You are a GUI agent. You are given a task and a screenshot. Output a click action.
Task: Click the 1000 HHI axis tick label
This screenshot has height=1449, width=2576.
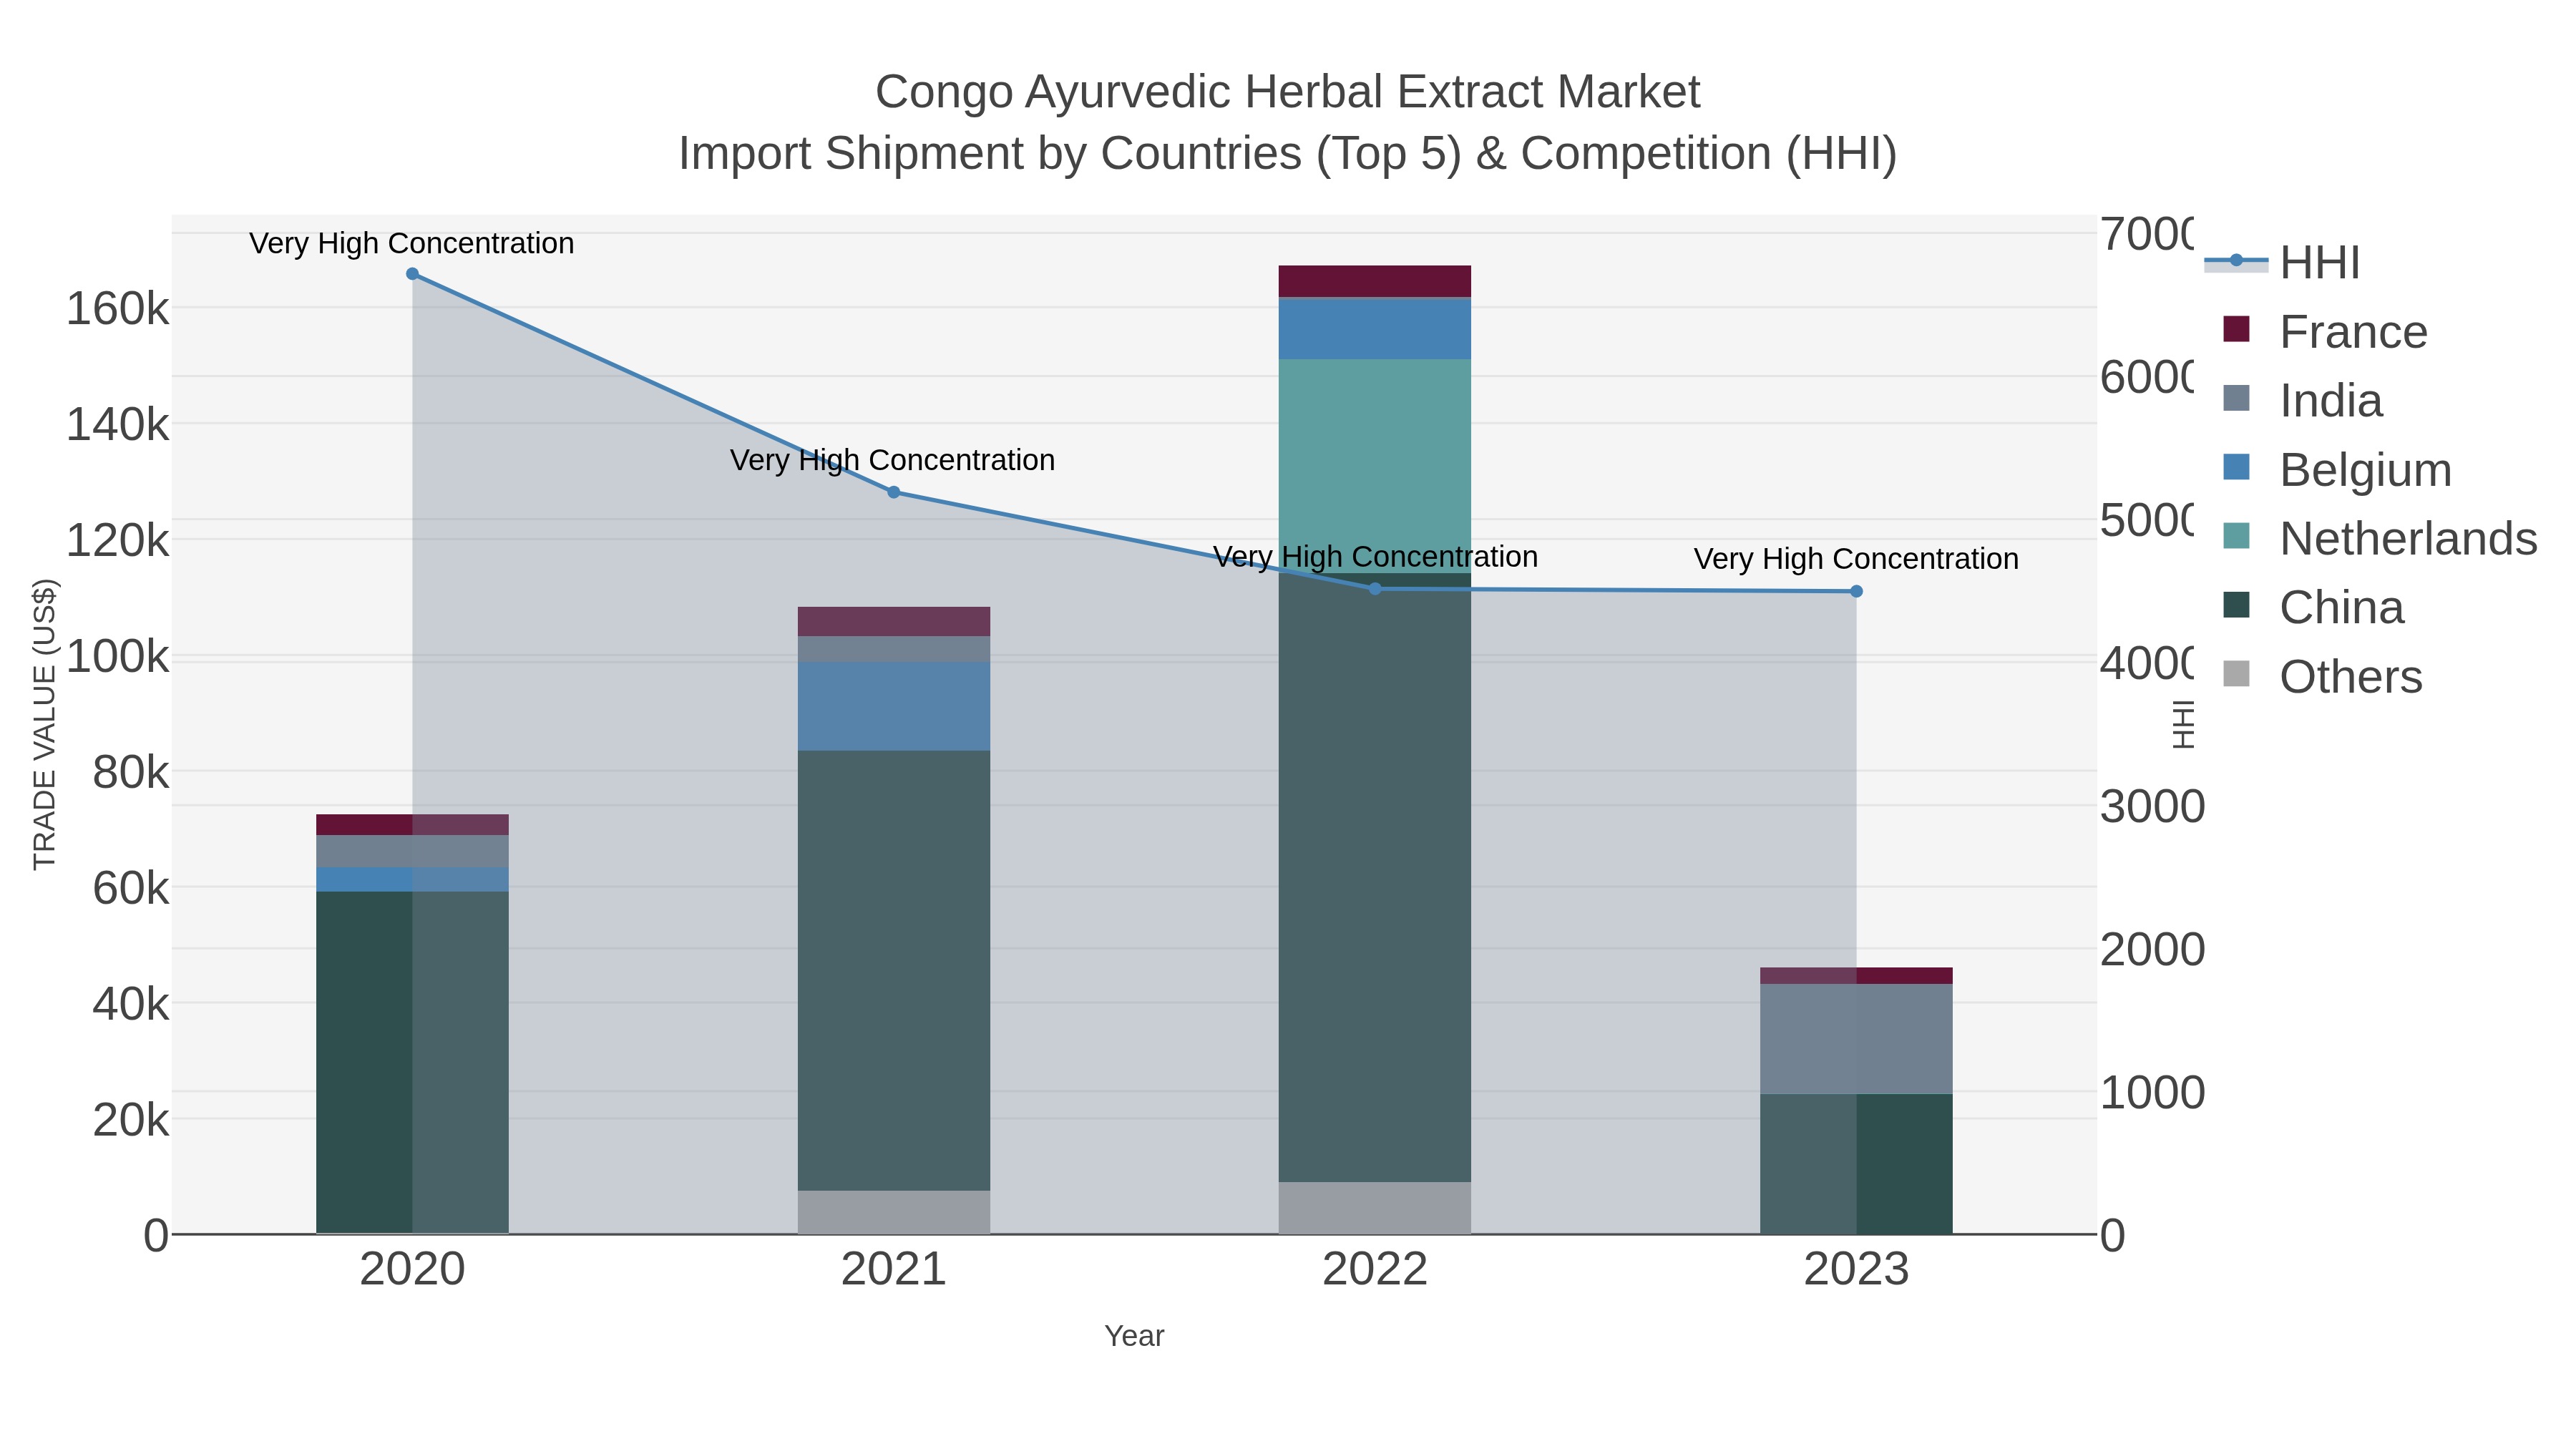[2152, 1092]
